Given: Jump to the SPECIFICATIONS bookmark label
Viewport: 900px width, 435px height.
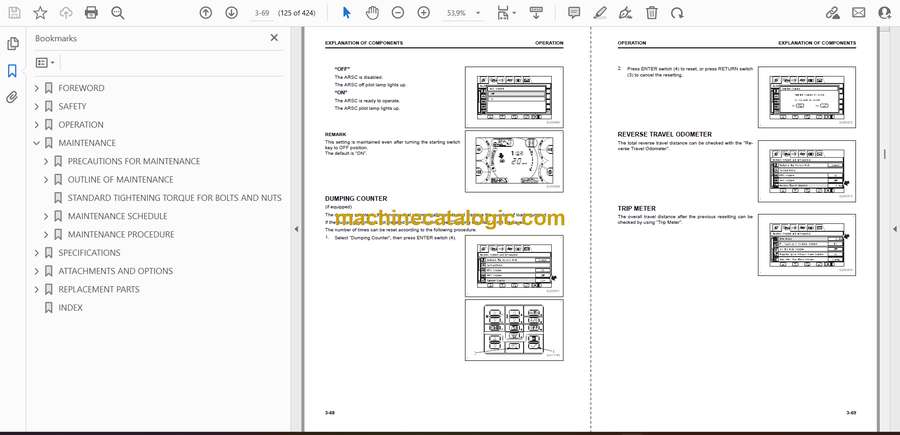Looking at the screenshot, I should point(89,253).
